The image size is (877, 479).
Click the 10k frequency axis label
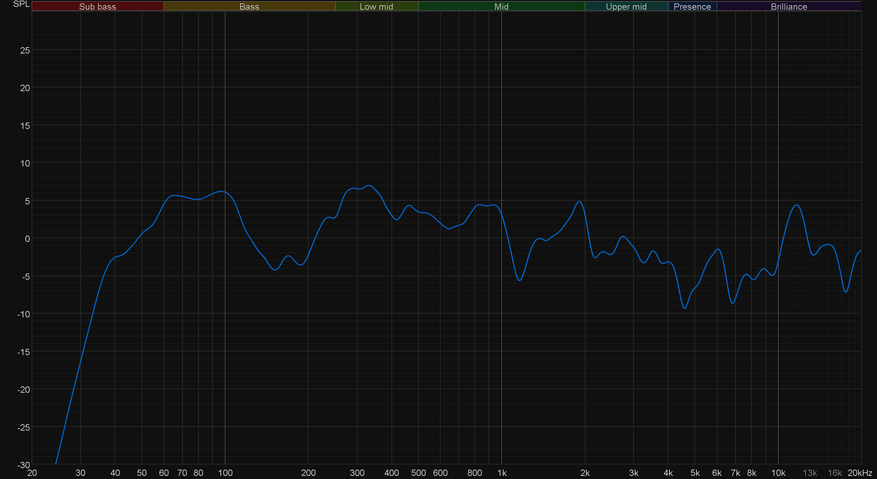778,472
